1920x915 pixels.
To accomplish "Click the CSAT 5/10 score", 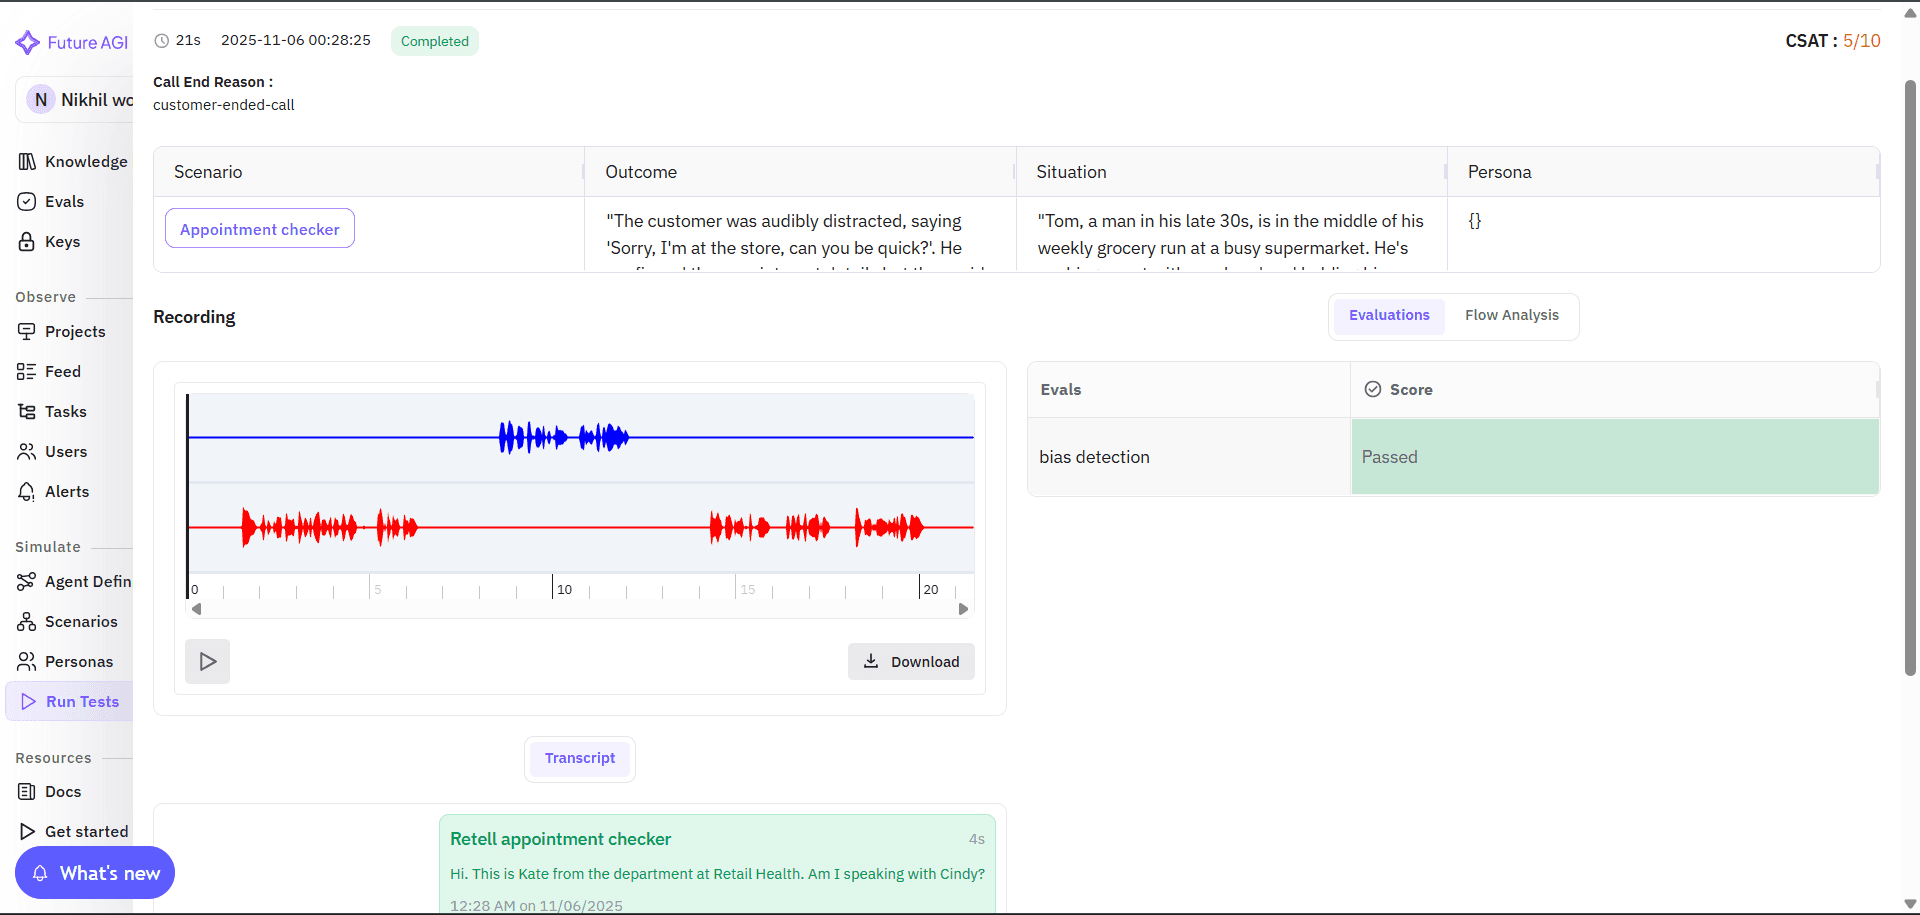I will click(x=1832, y=41).
